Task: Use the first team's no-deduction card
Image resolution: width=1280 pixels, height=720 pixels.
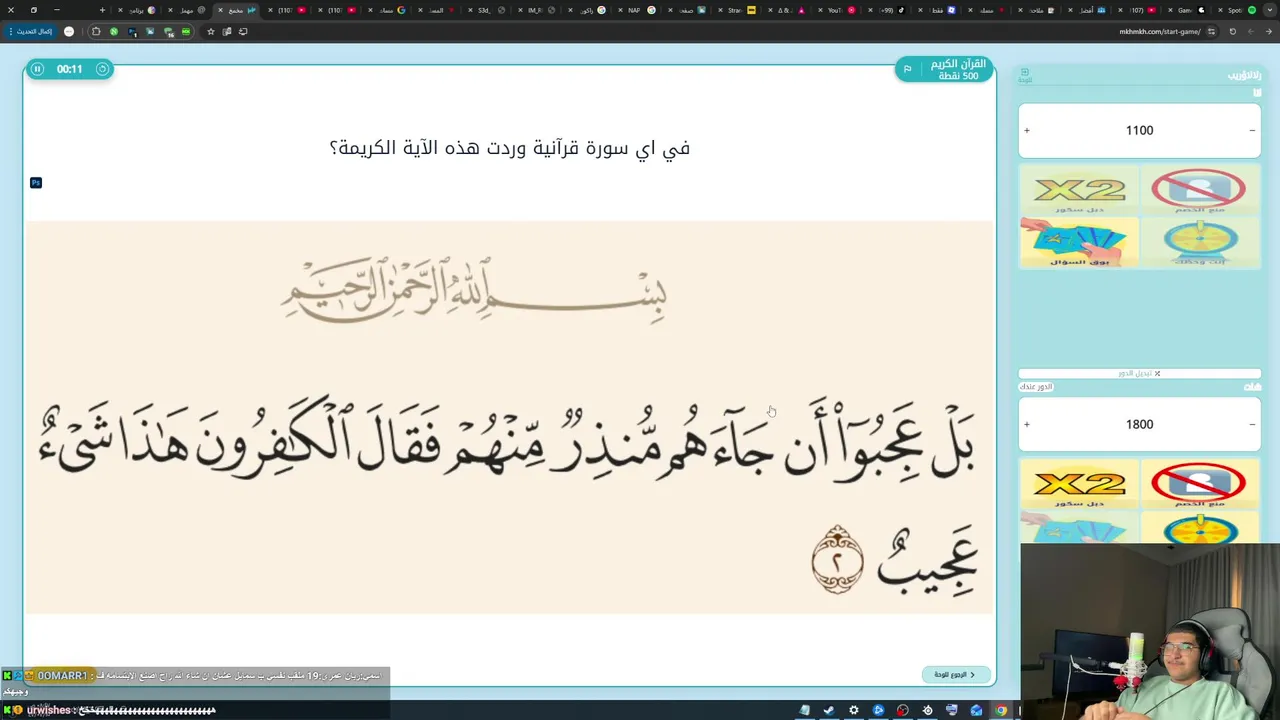Action: pos(1199,190)
